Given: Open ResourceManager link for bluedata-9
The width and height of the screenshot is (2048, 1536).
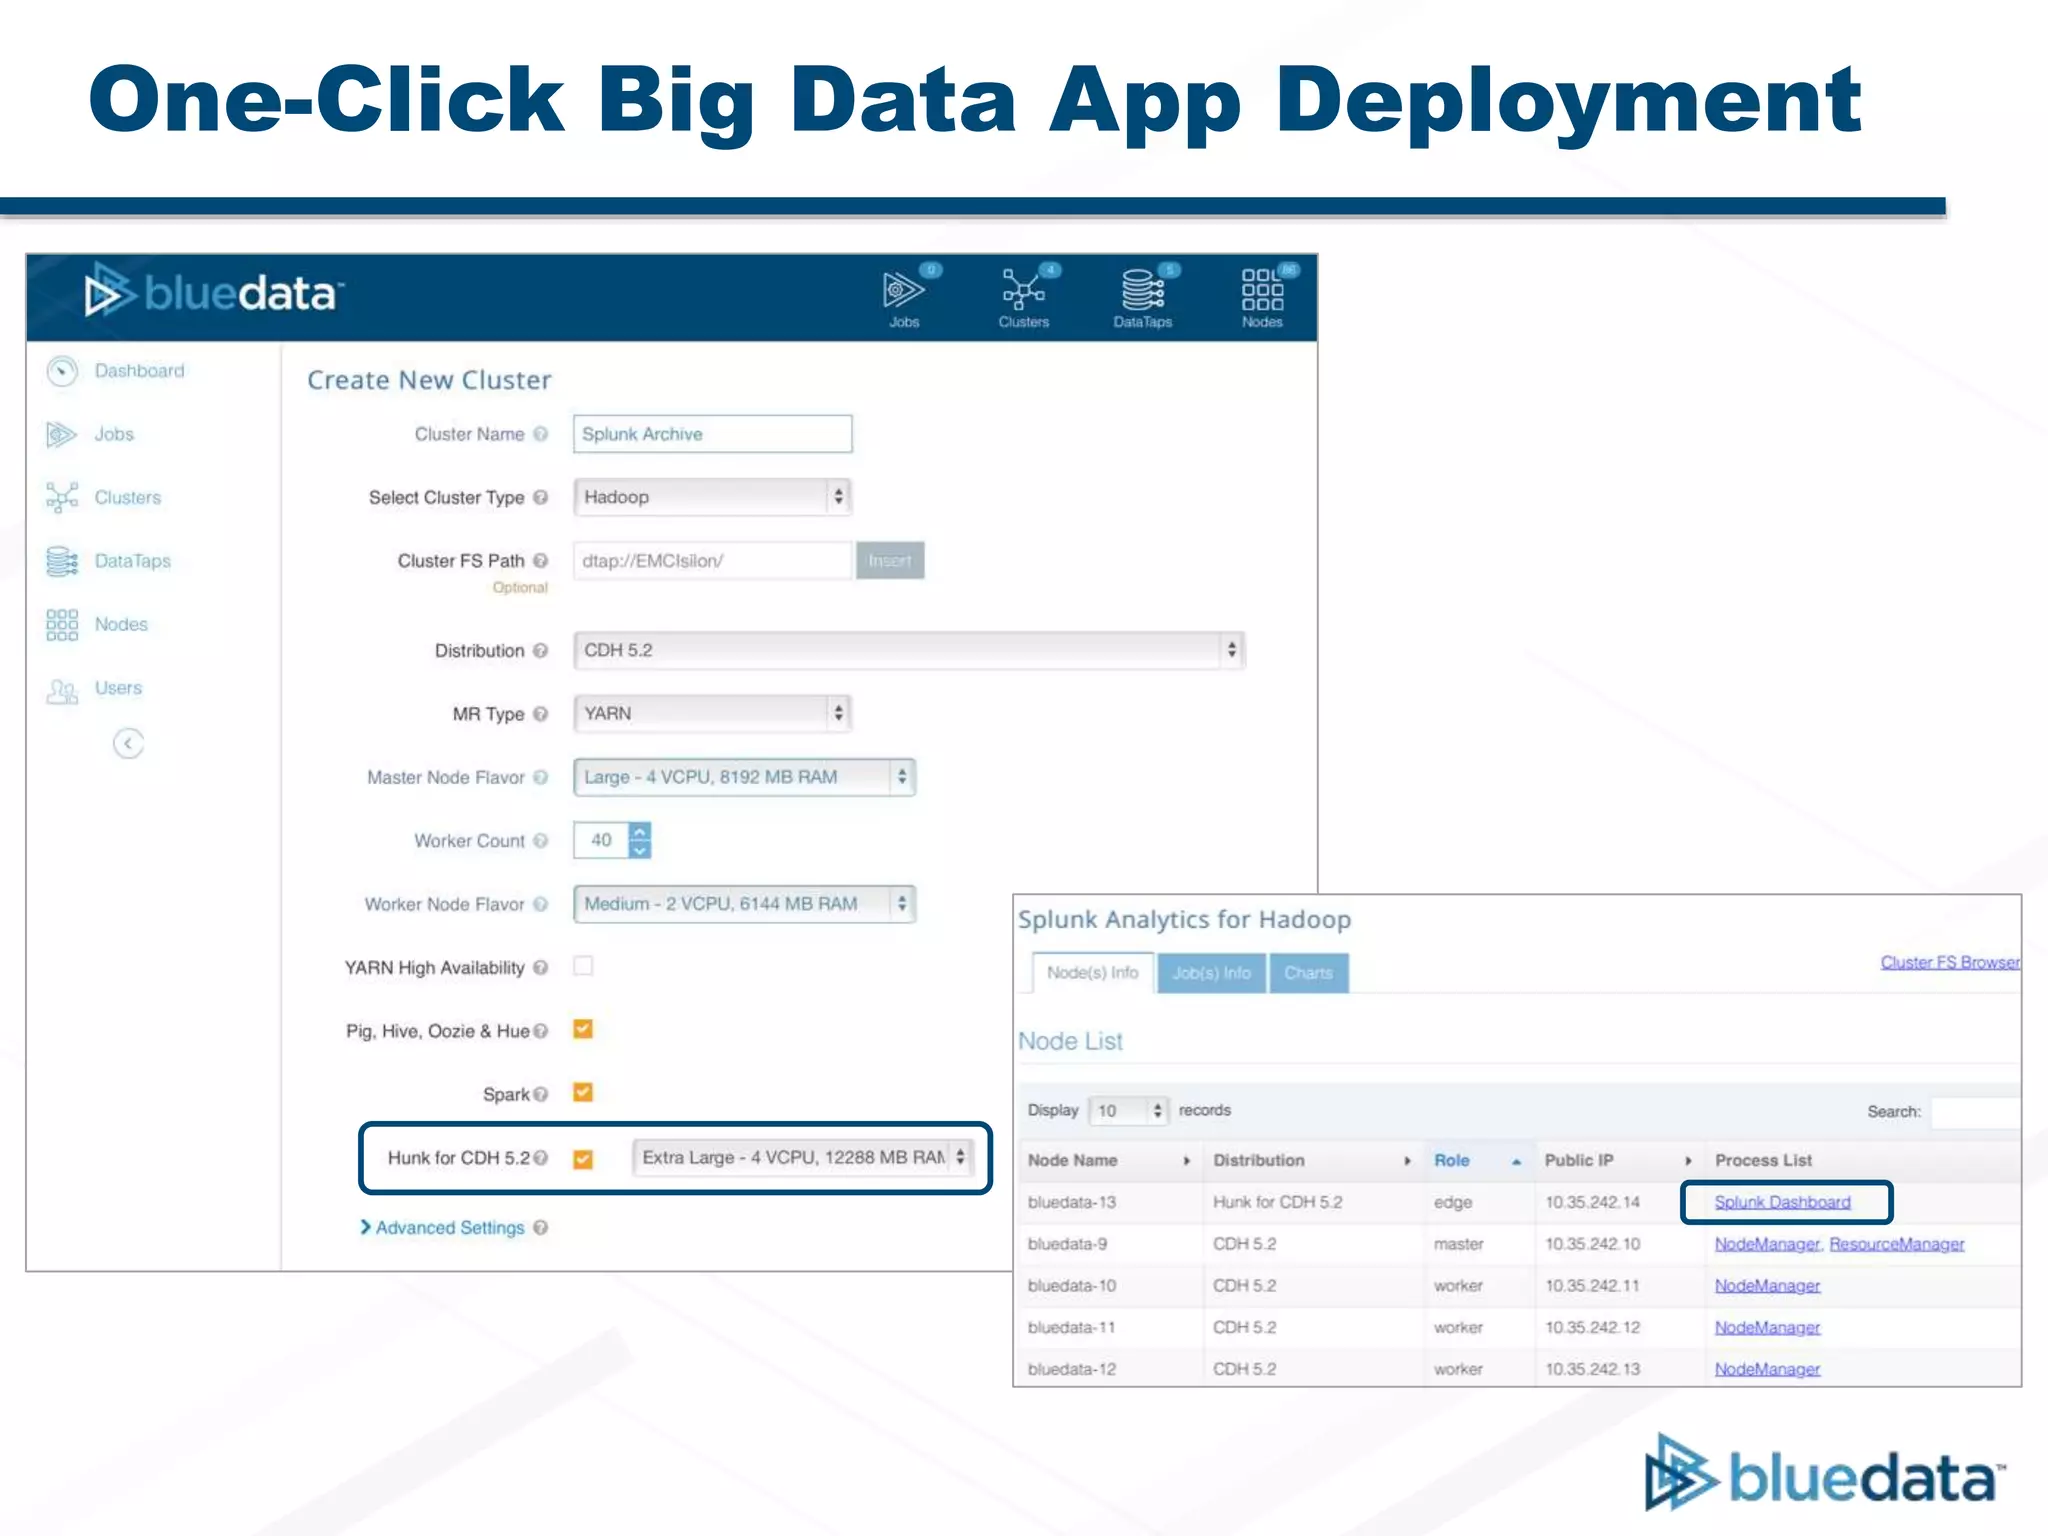Looking at the screenshot, I should (x=1897, y=1244).
